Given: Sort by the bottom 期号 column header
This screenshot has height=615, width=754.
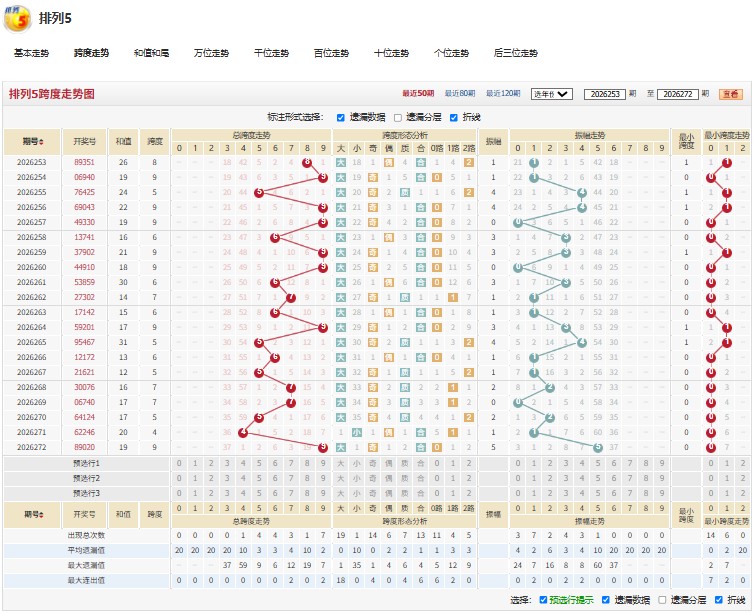Looking at the screenshot, I should tap(32, 515).
